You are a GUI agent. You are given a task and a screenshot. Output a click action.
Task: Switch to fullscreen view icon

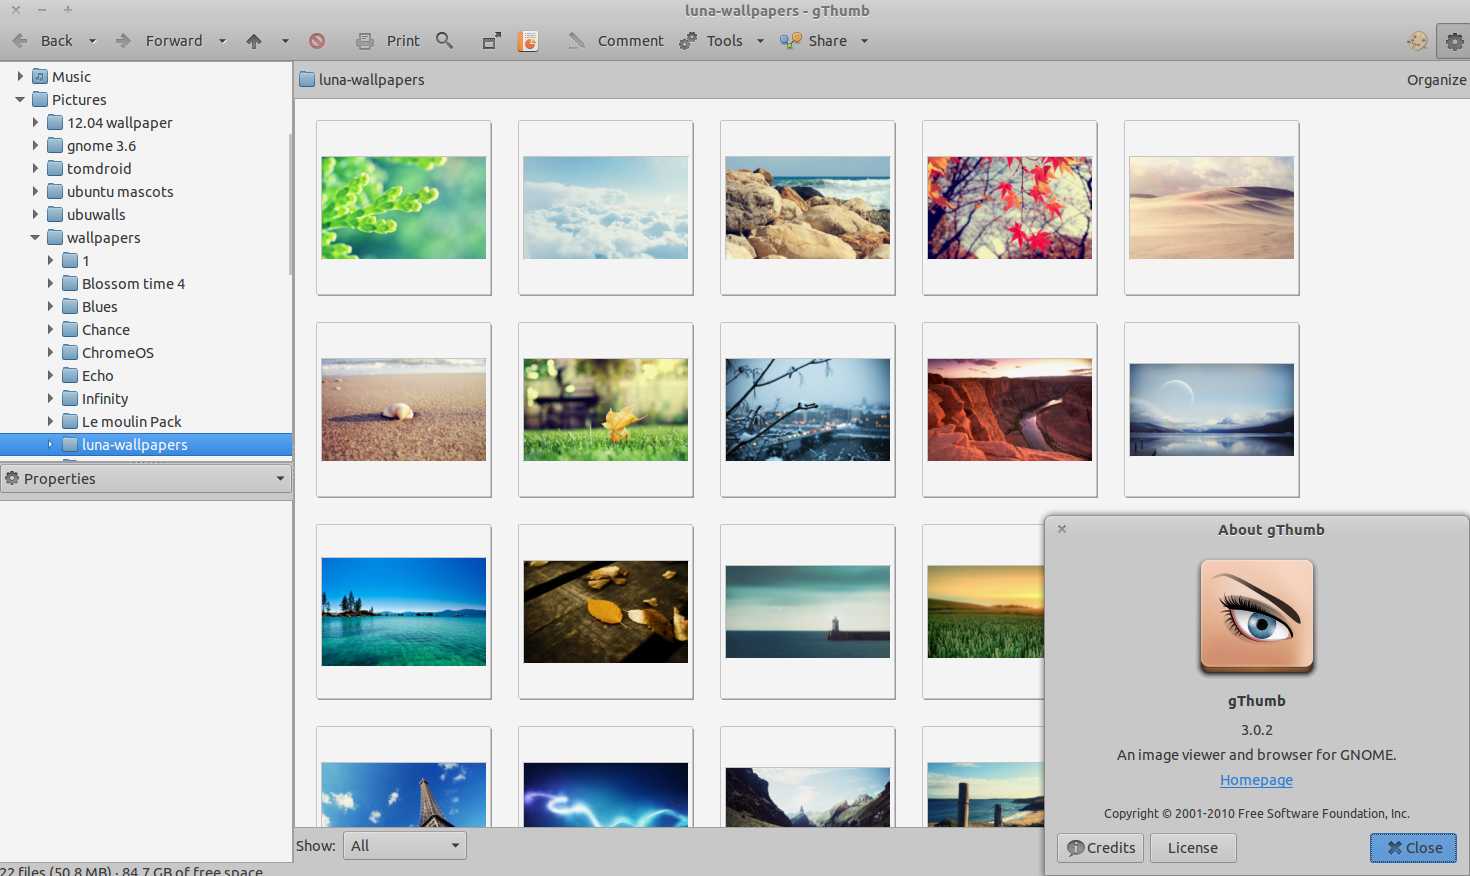(492, 41)
